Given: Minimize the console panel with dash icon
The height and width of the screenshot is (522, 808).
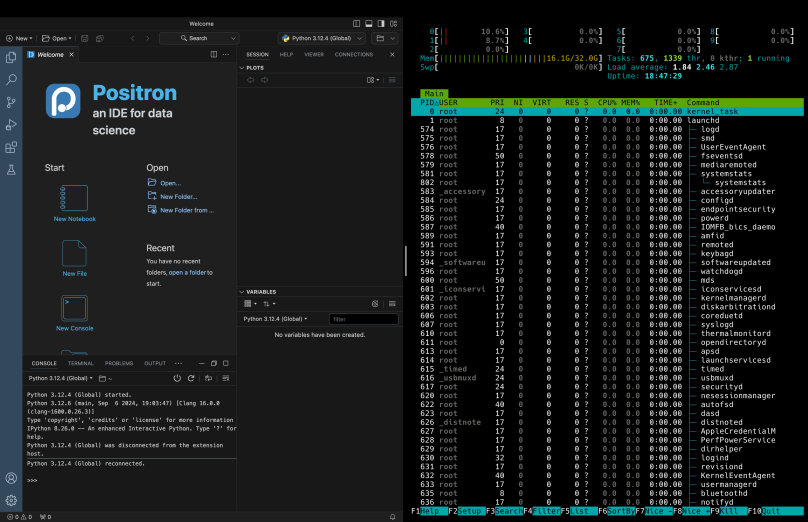Looking at the screenshot, I should pyautogui.click(x=201, y=363).
